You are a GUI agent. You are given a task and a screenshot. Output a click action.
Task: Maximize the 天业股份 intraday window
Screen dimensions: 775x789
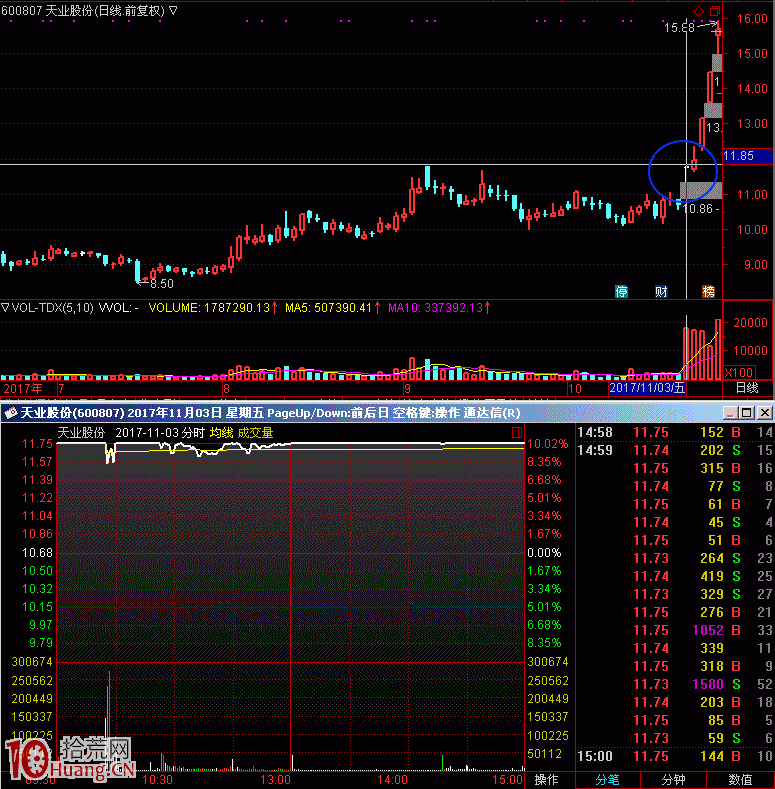pos(747,413)
